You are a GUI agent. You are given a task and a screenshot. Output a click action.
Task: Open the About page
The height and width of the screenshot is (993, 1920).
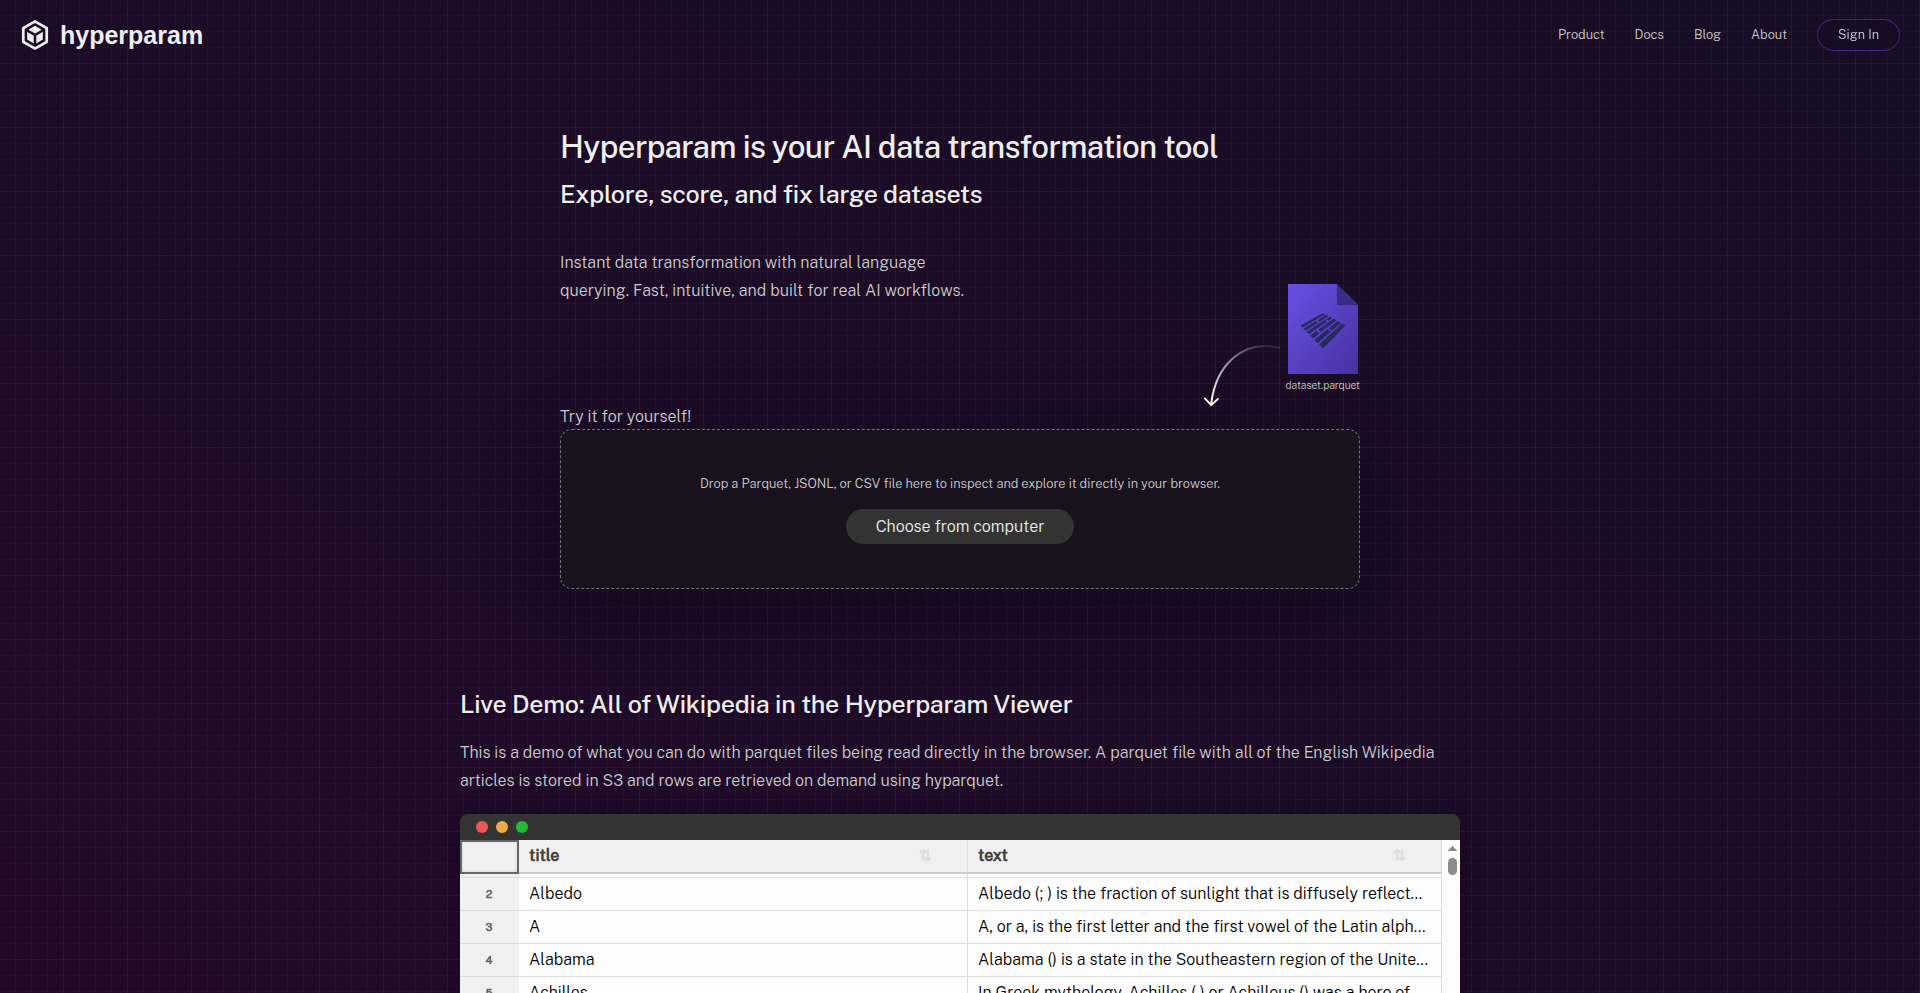coord(1768,34)
